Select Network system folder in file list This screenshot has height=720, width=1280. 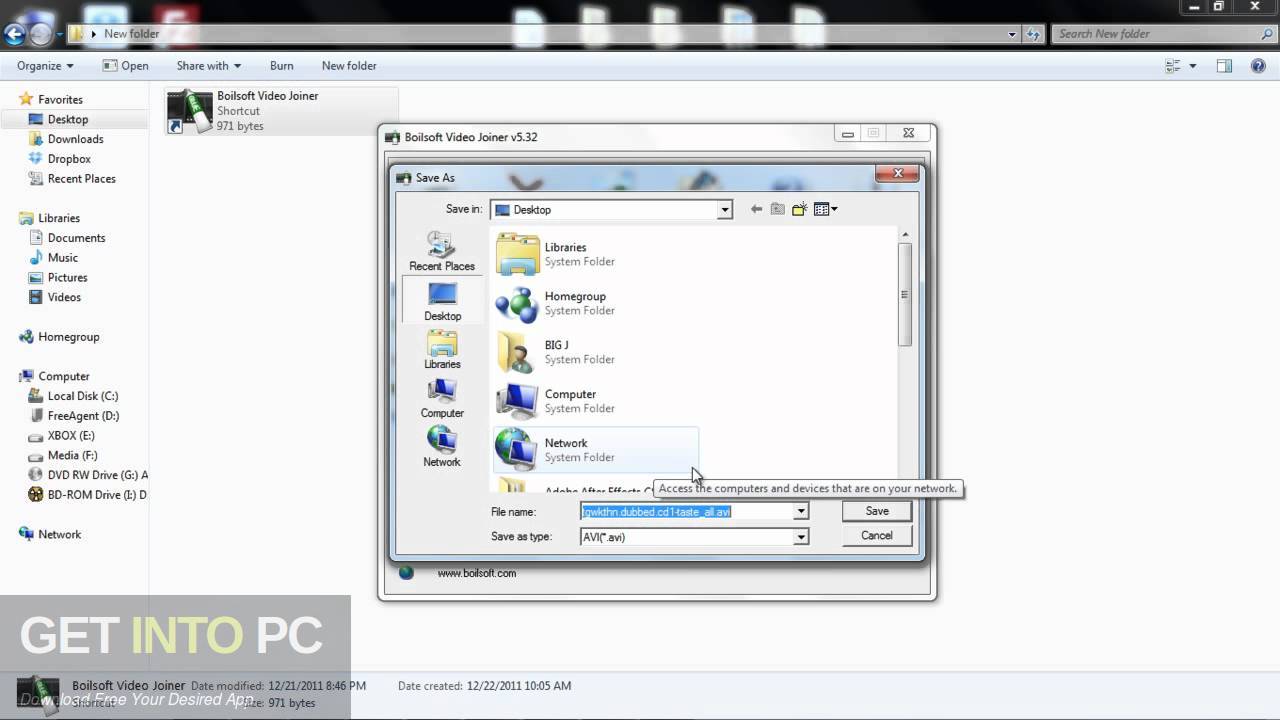coord(595,450)
